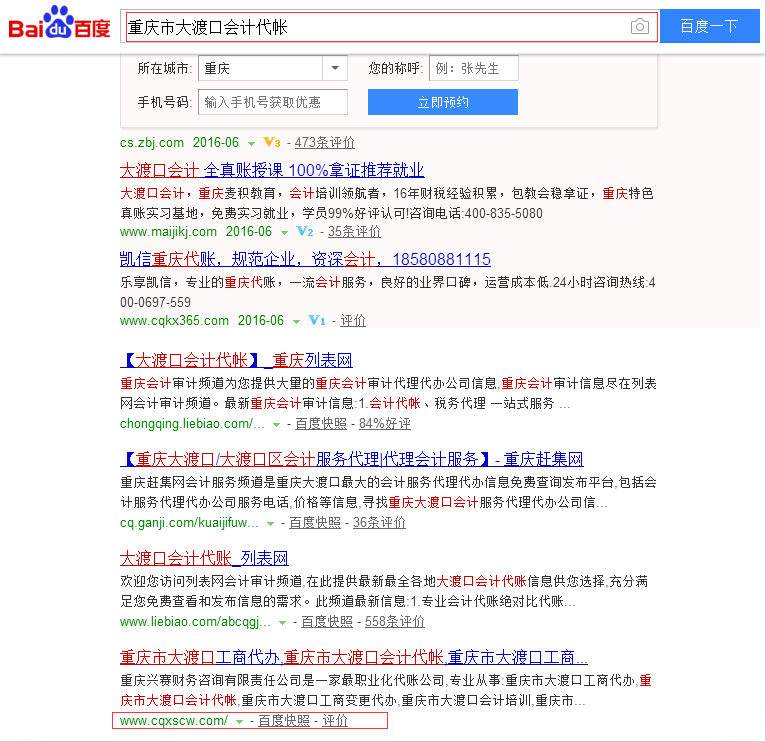Click the Baidu logo
Screen dimensions: 766x742
point(60,25)
